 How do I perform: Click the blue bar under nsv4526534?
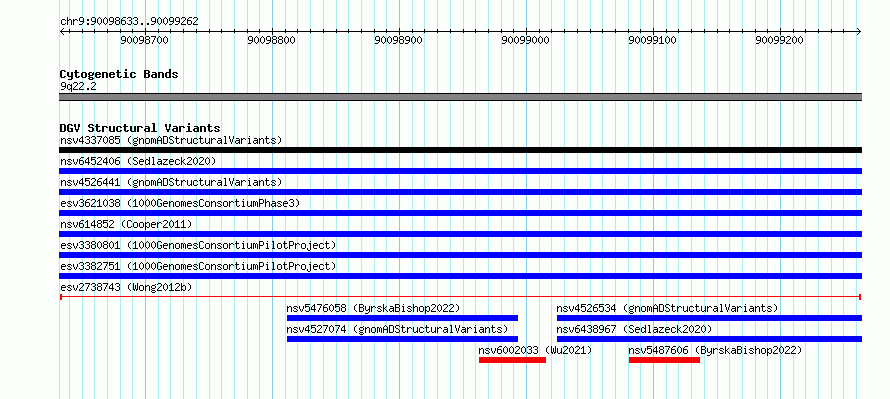(710, 318)
